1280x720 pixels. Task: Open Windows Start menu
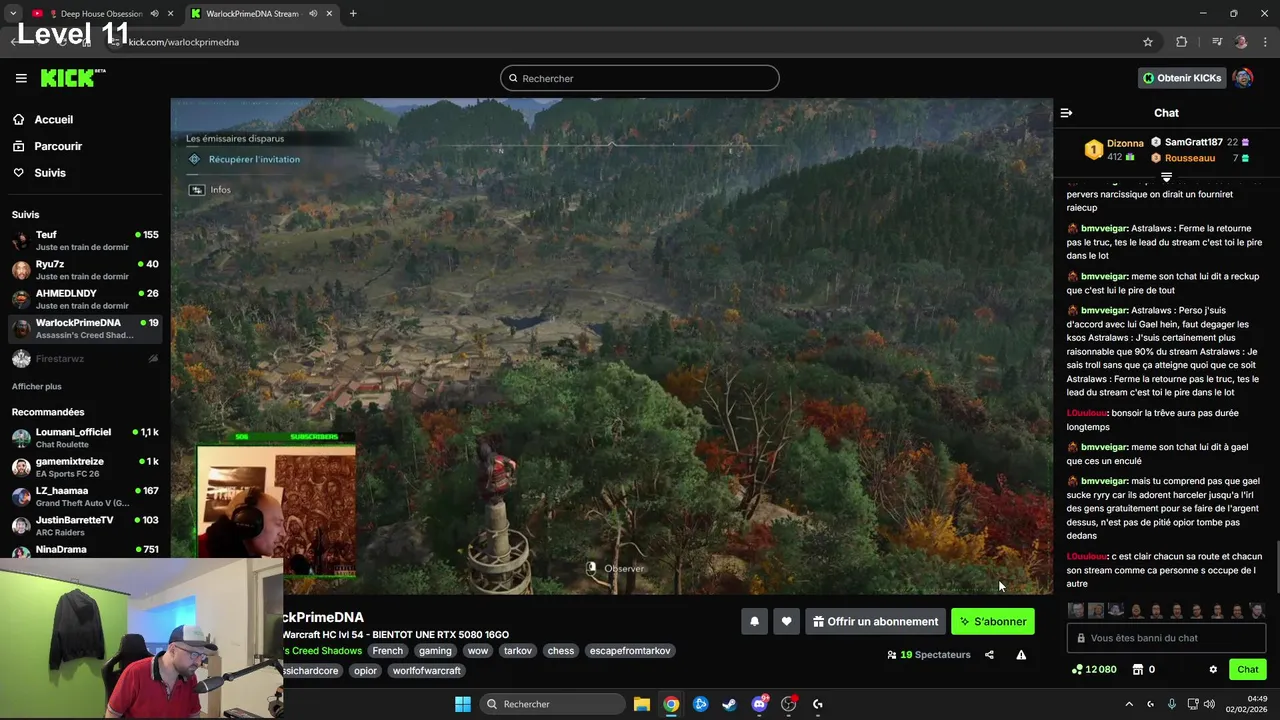coord(463,704)
